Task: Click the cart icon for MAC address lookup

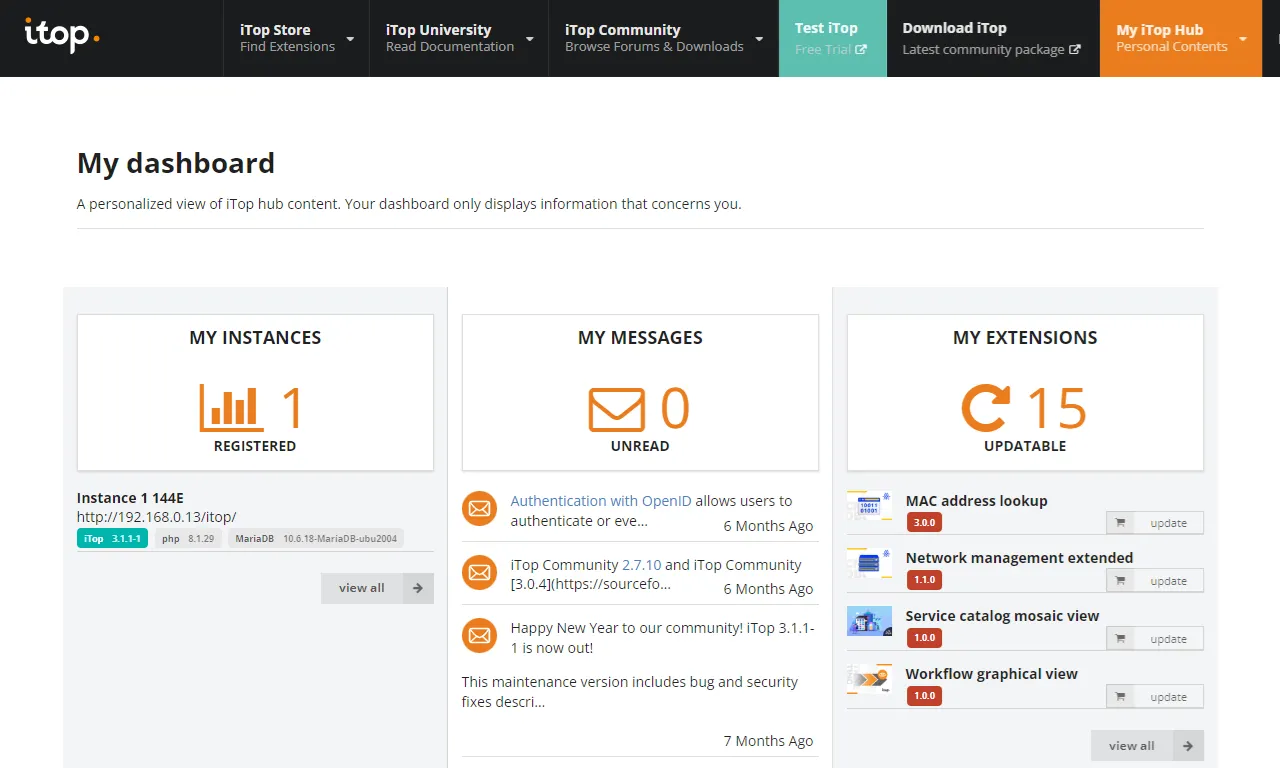Action: coord(1120,523)
